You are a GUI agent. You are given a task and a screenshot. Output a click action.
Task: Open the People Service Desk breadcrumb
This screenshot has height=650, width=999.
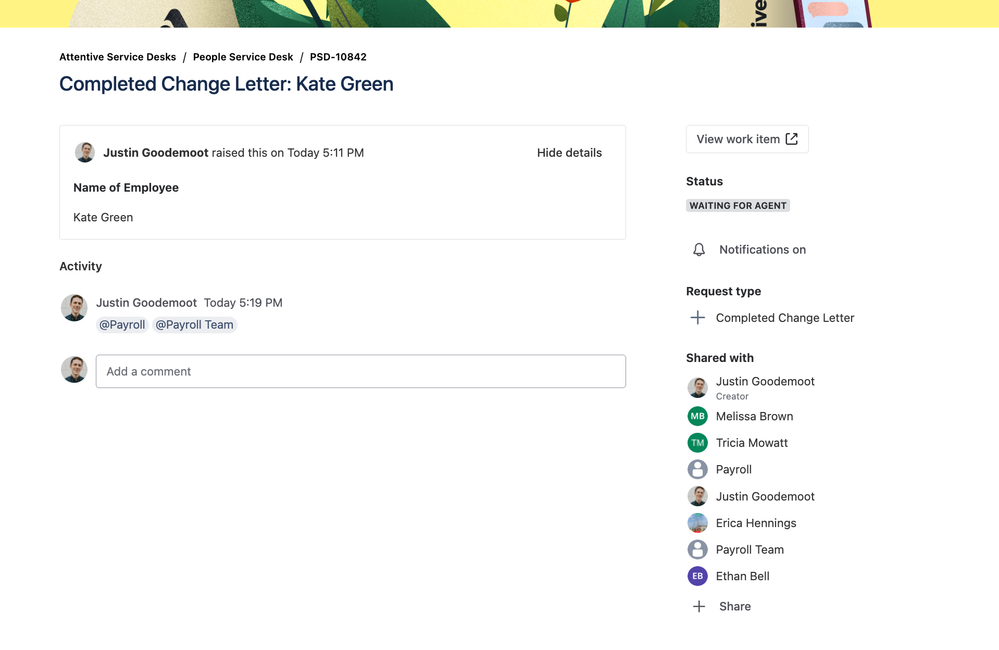click(242, 57)
